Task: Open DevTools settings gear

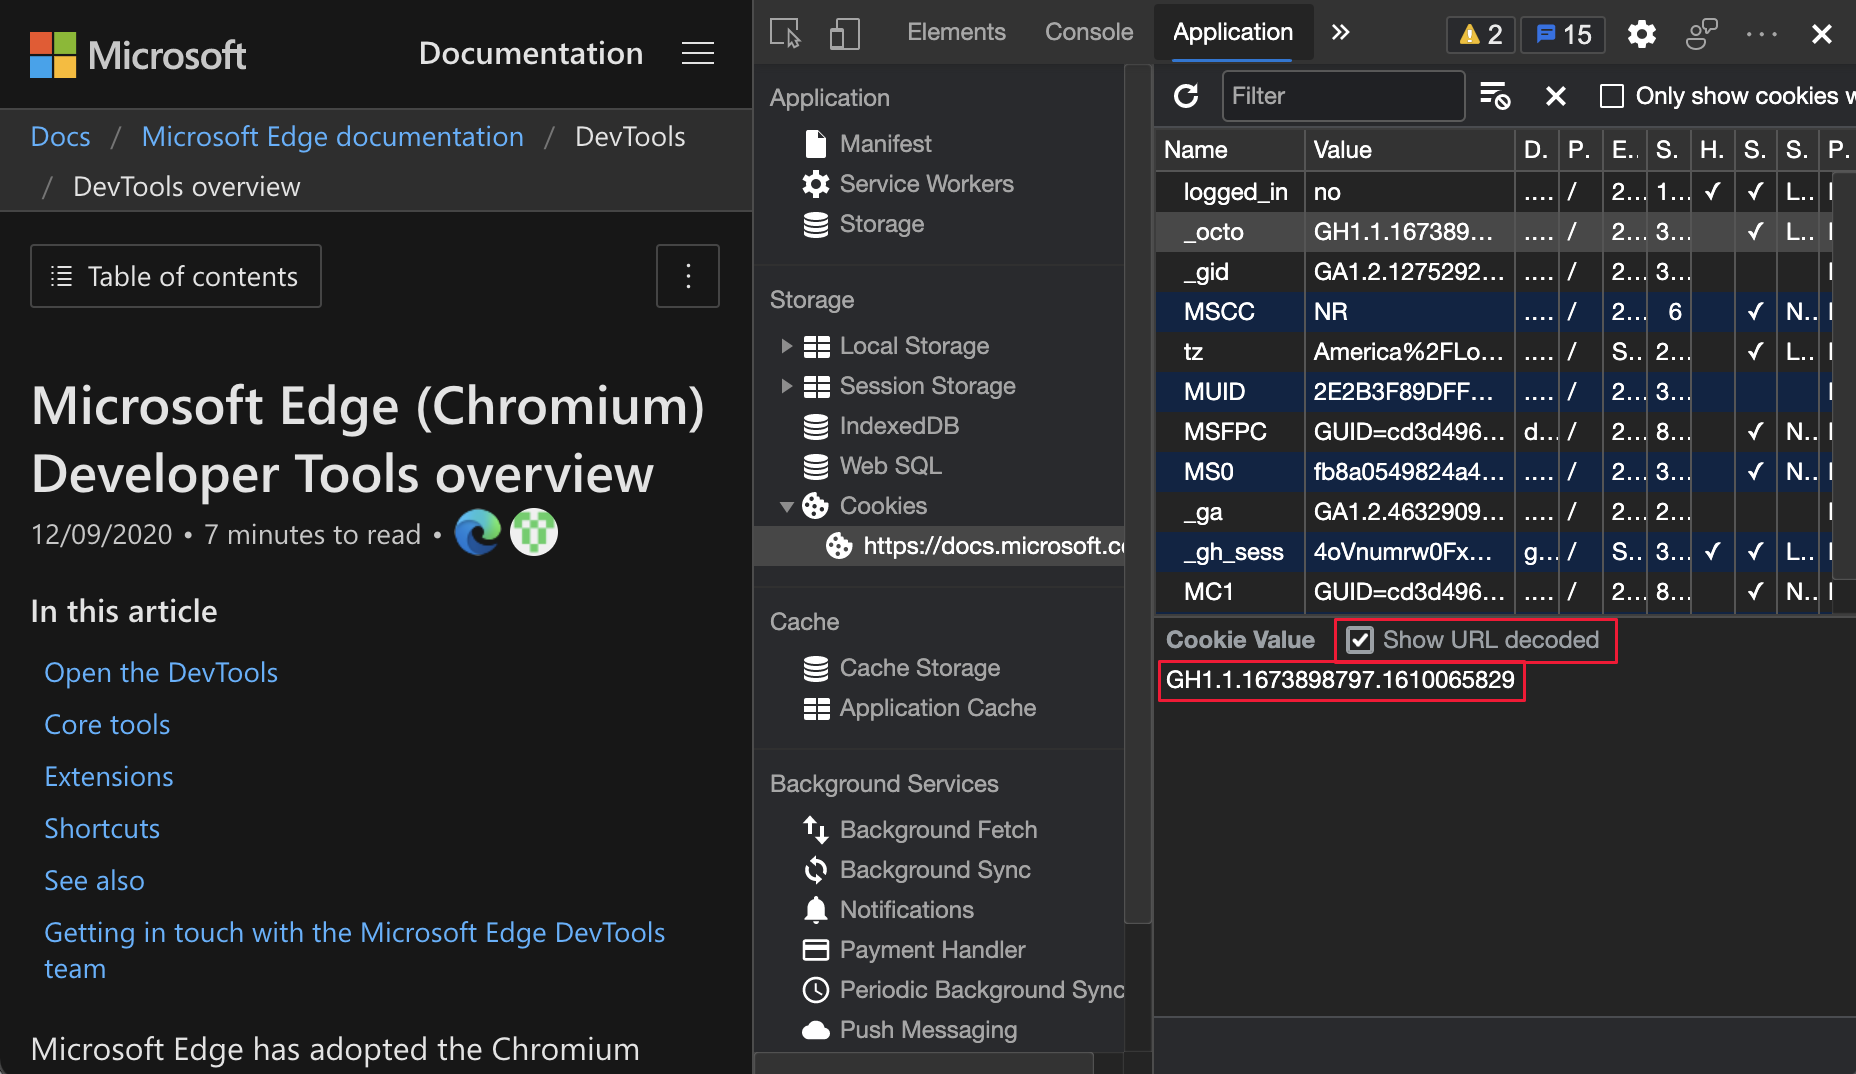Action: [1641, 34]
